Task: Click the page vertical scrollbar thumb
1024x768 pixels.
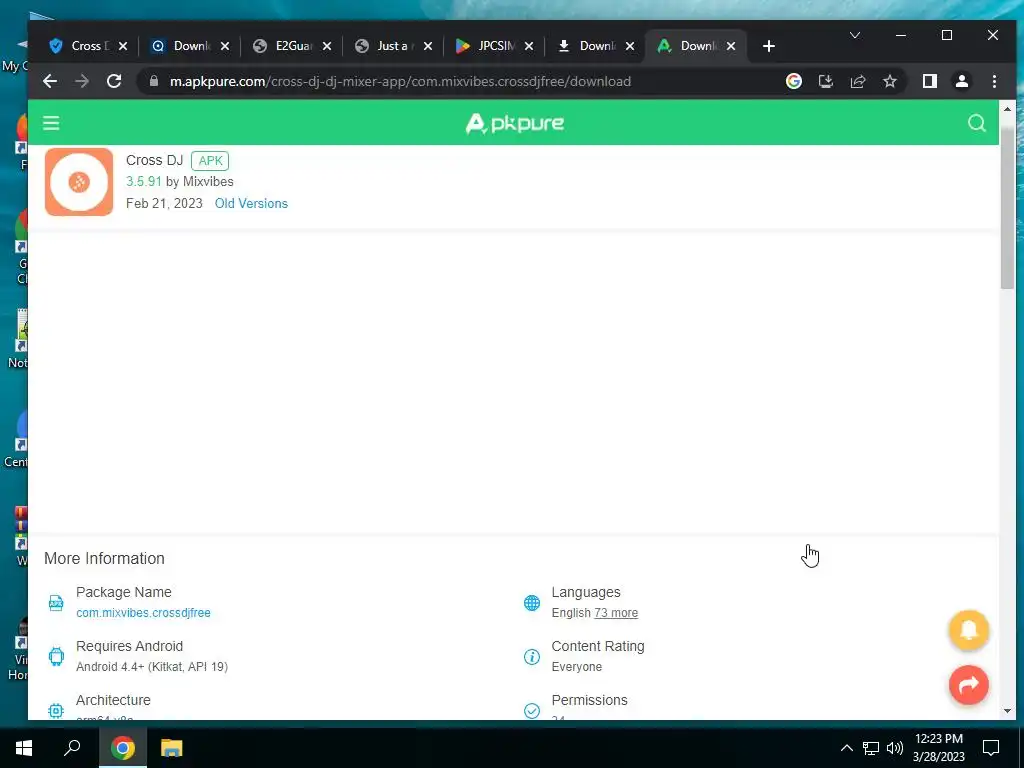Action: click(1007, 207)
